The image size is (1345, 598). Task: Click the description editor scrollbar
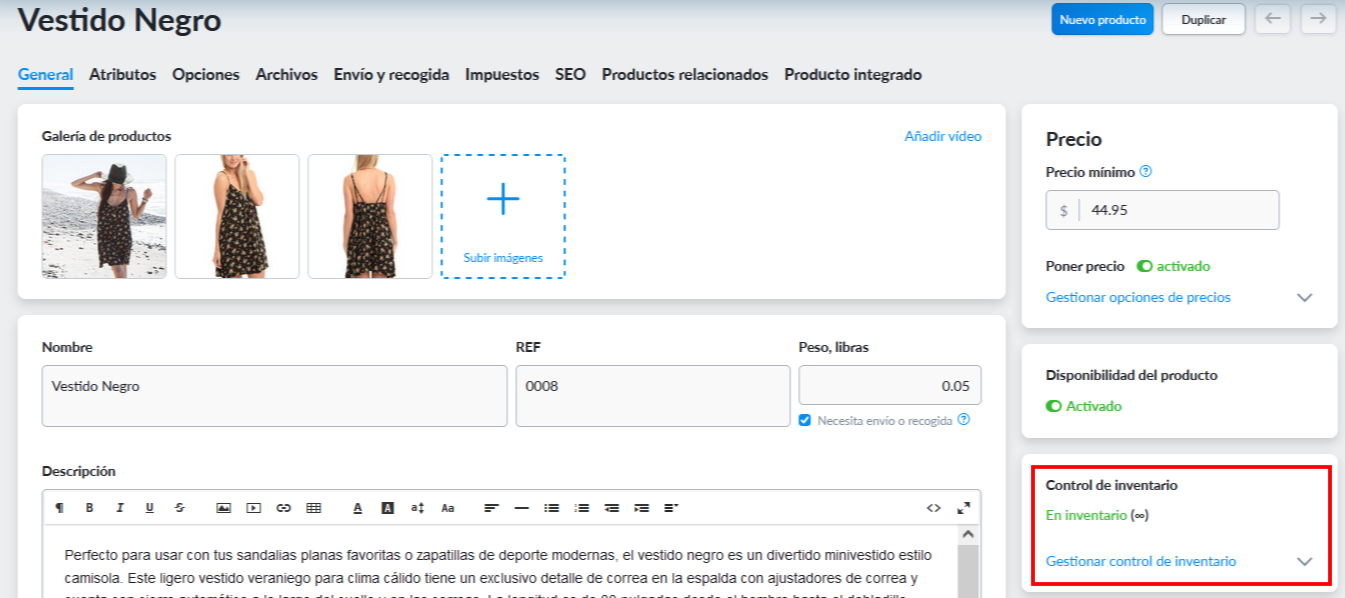click(967, 562)
